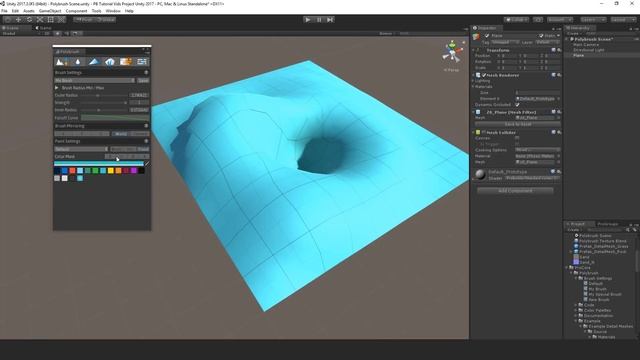Open the Transform component gear menu

[x=559, y=50]
